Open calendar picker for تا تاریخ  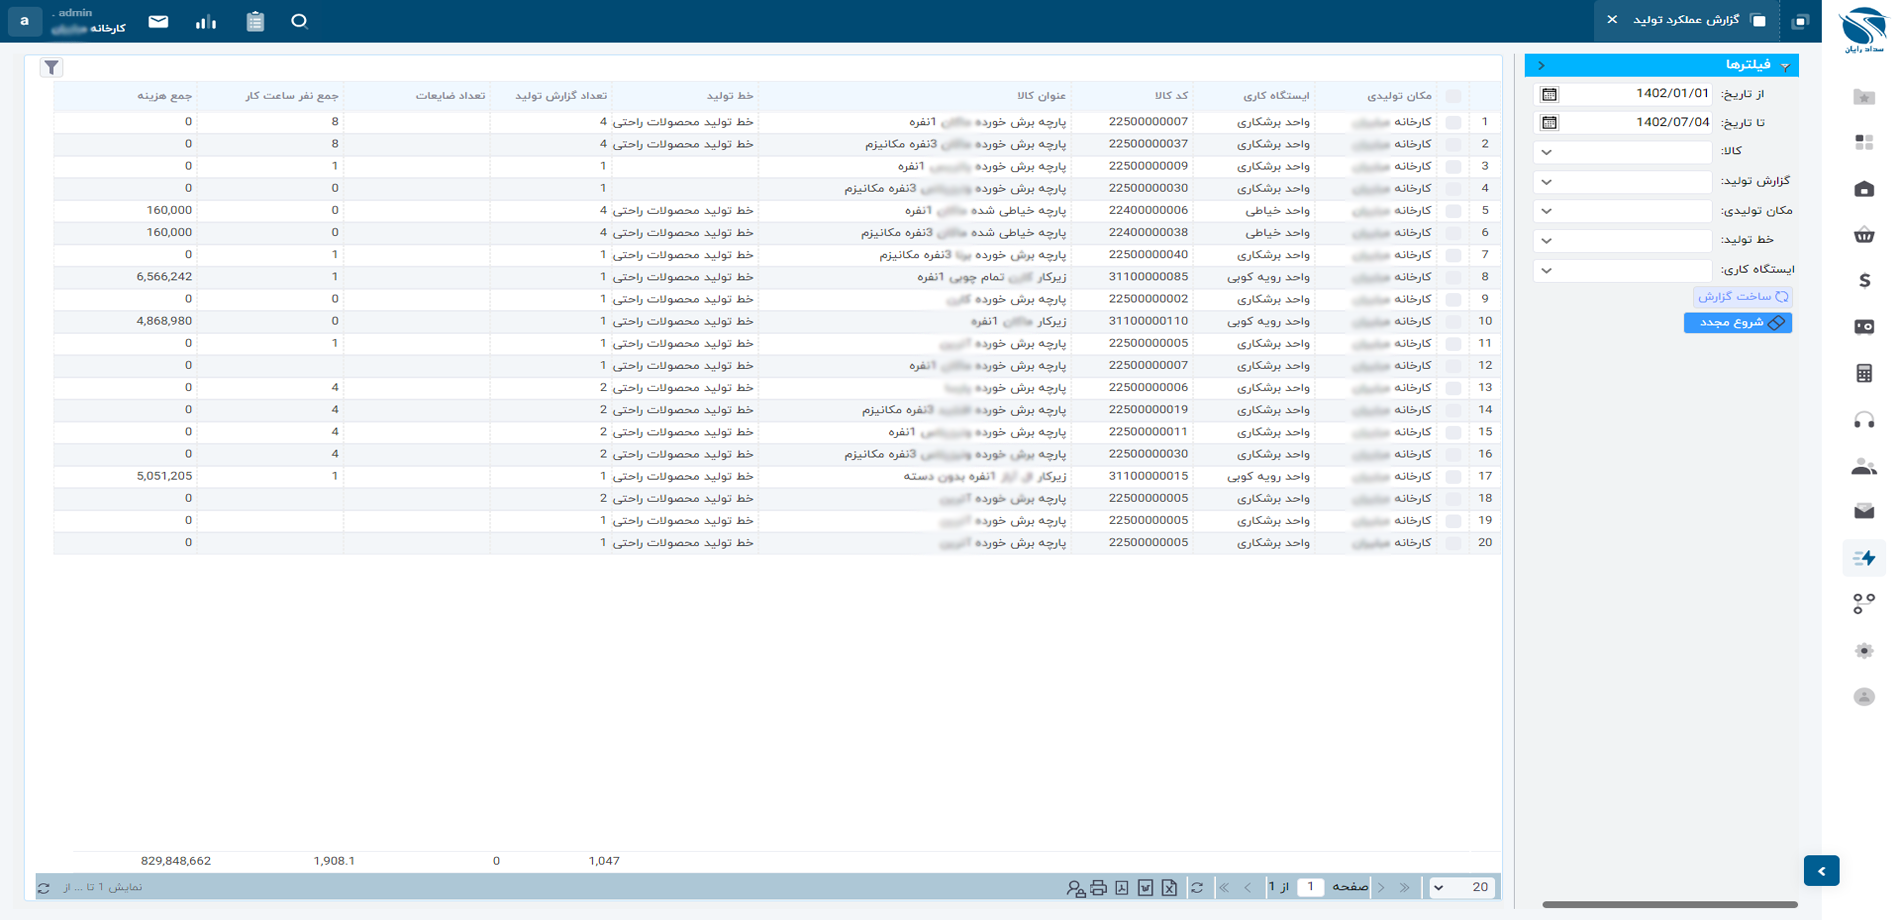coord(1549,122)
